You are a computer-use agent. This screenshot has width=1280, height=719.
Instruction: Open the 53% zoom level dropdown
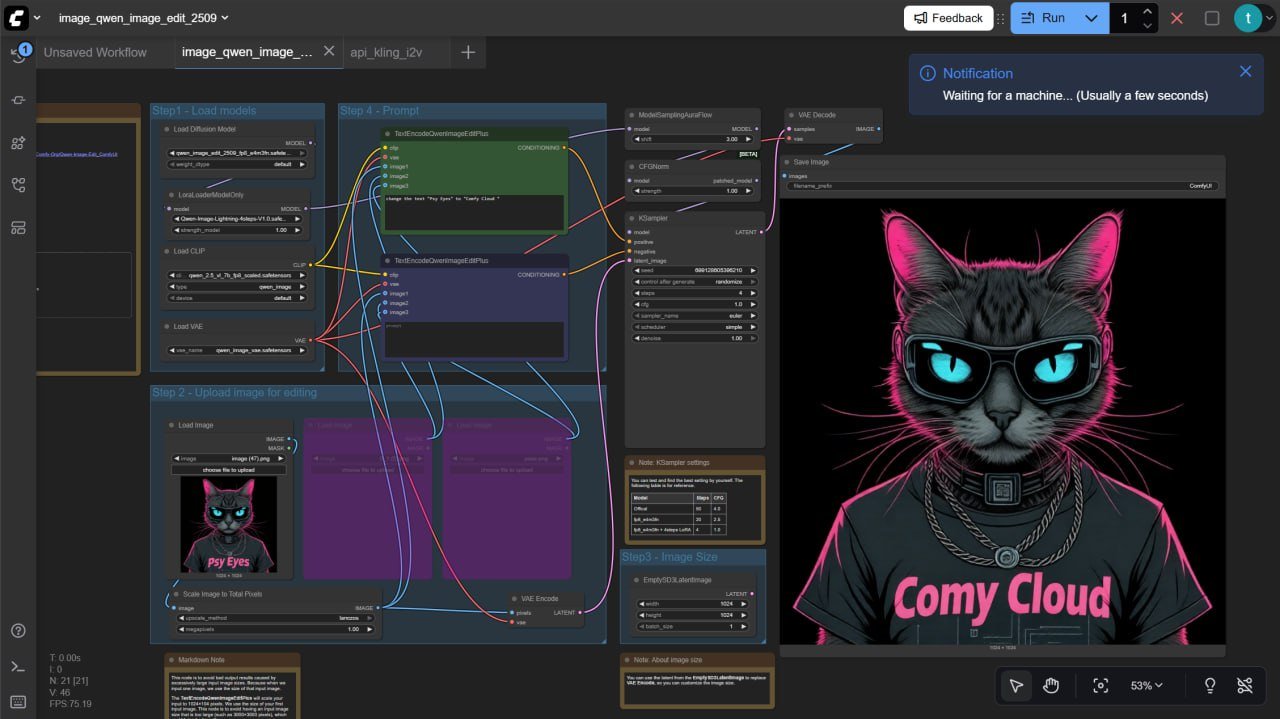tap(1147, 686)
